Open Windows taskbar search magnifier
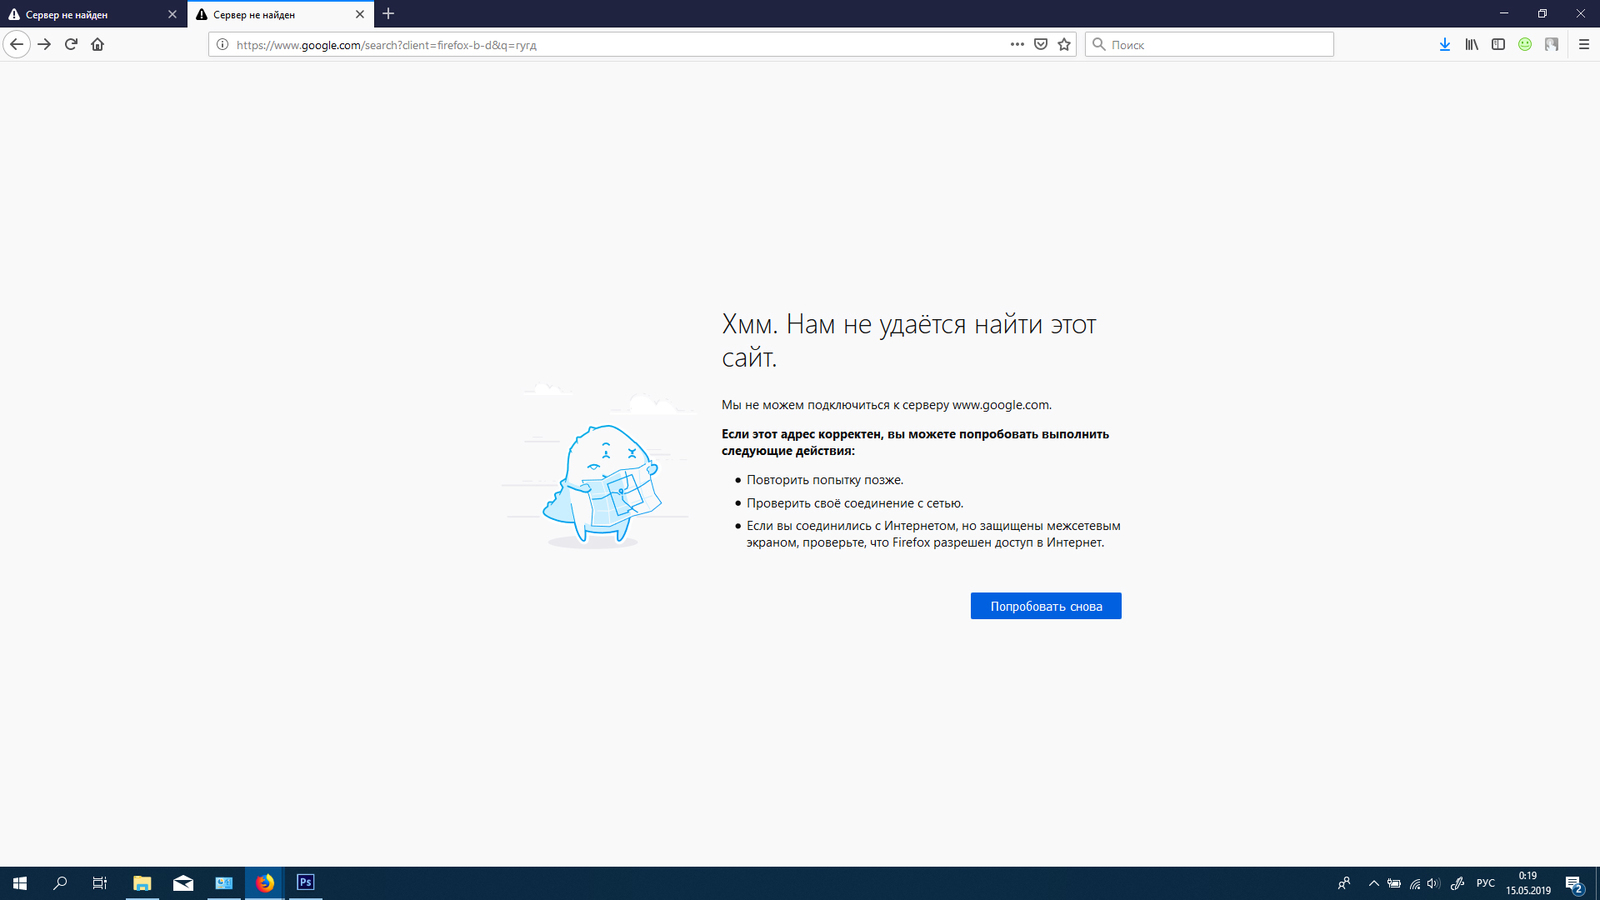Image resolution: width=1600 pixels, height=900 pixels. (60, 883)
